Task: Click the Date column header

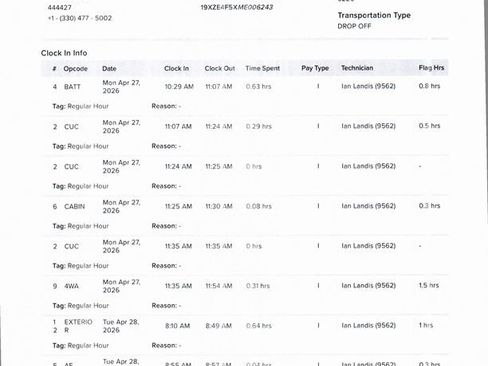Action: [x=109, y=69]
